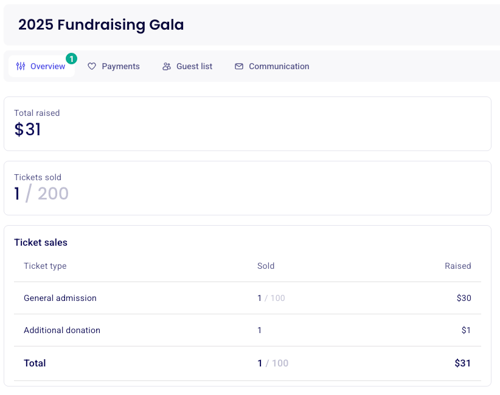Viewport: 500px width, 395px height.
Task: Click the Sold column header
Action: pyautogui.click(x=266, y=266)
